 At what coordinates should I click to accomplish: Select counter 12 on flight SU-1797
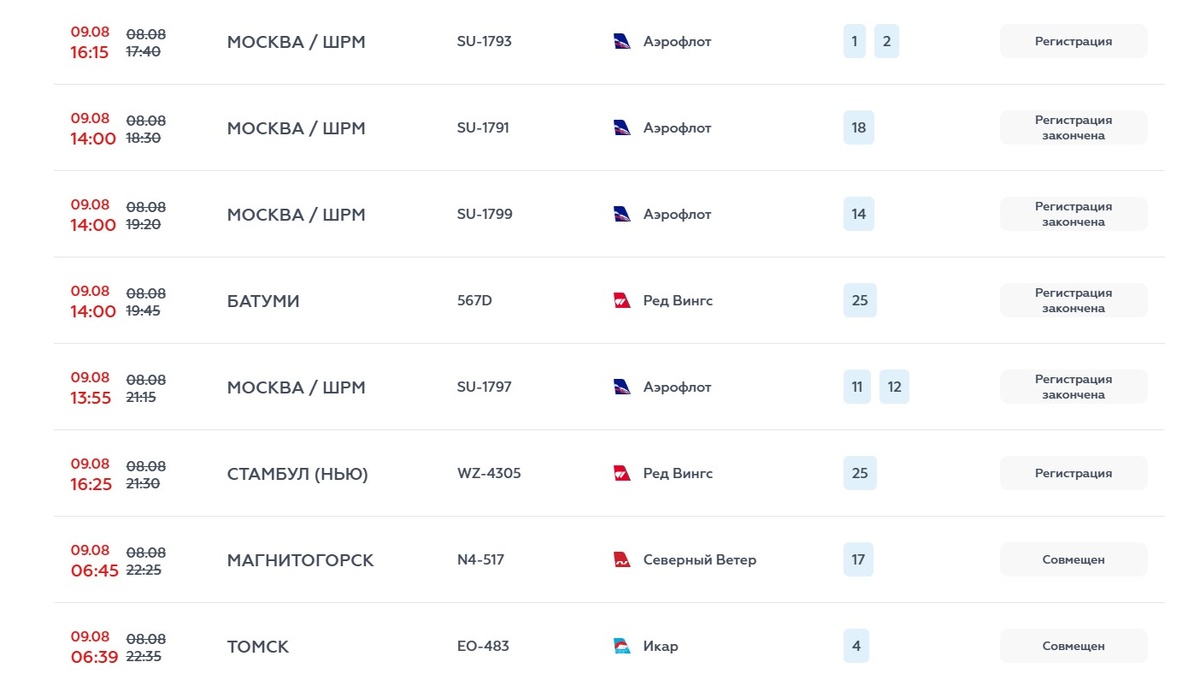click(x=894, y=387)
